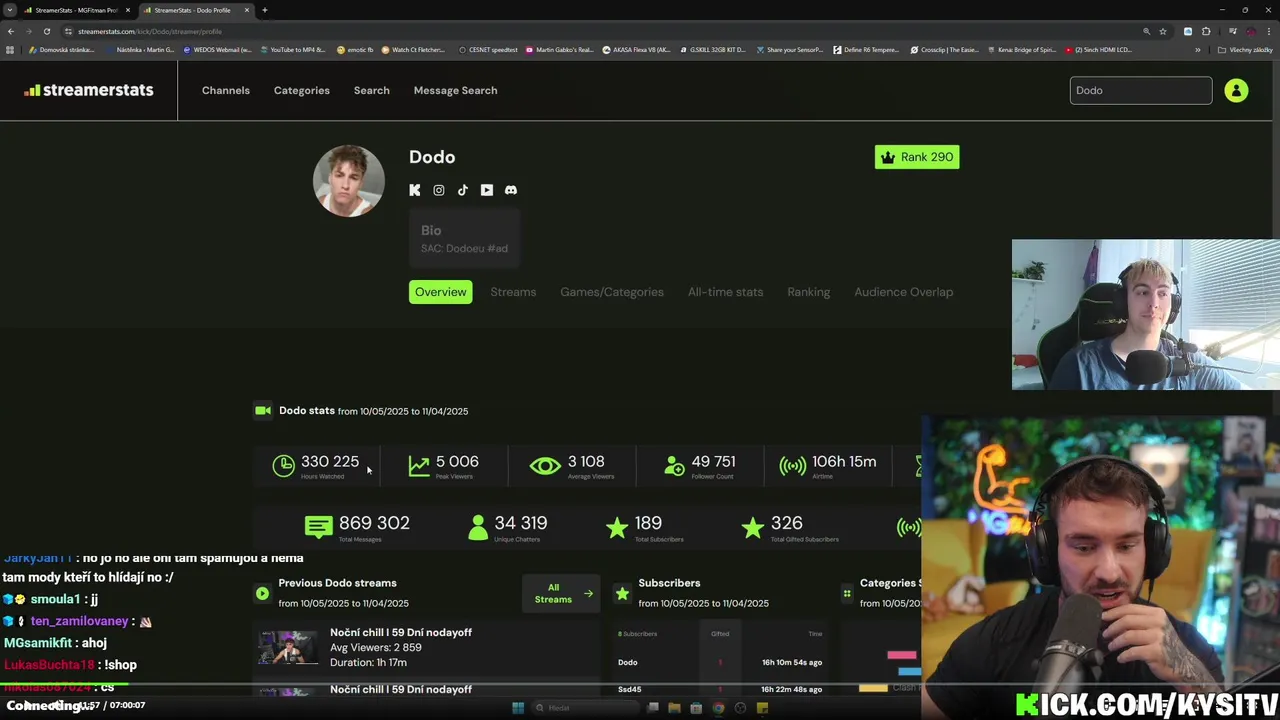The height and width of the screenshot is (720, 1280).
Task: Open Sticky Notes from the taskbar
Action: pos(762,708)
